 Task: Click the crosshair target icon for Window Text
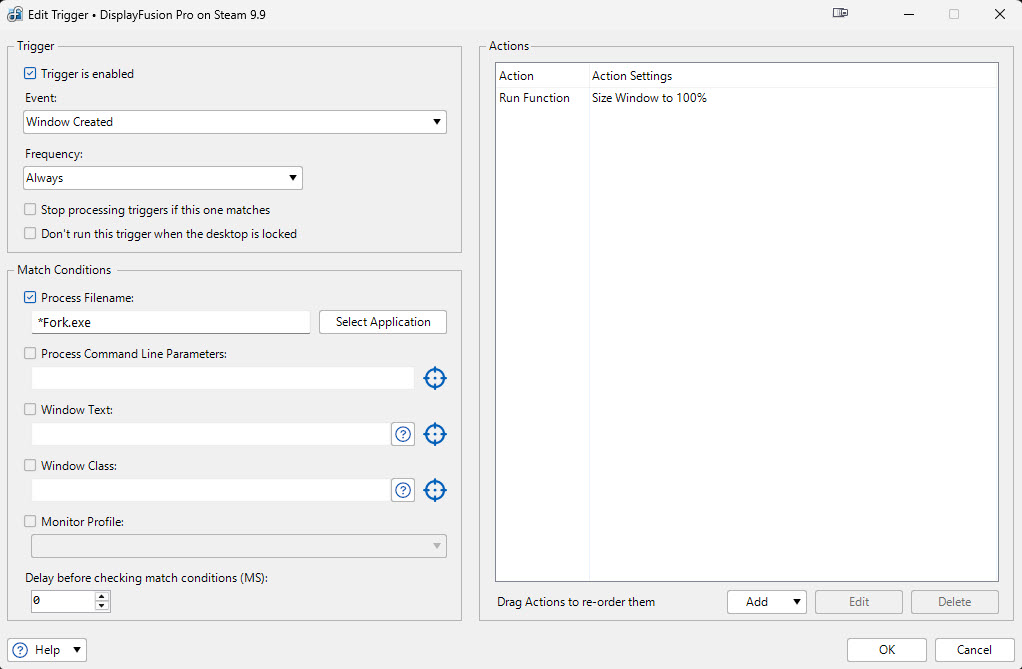coord(434,434)
